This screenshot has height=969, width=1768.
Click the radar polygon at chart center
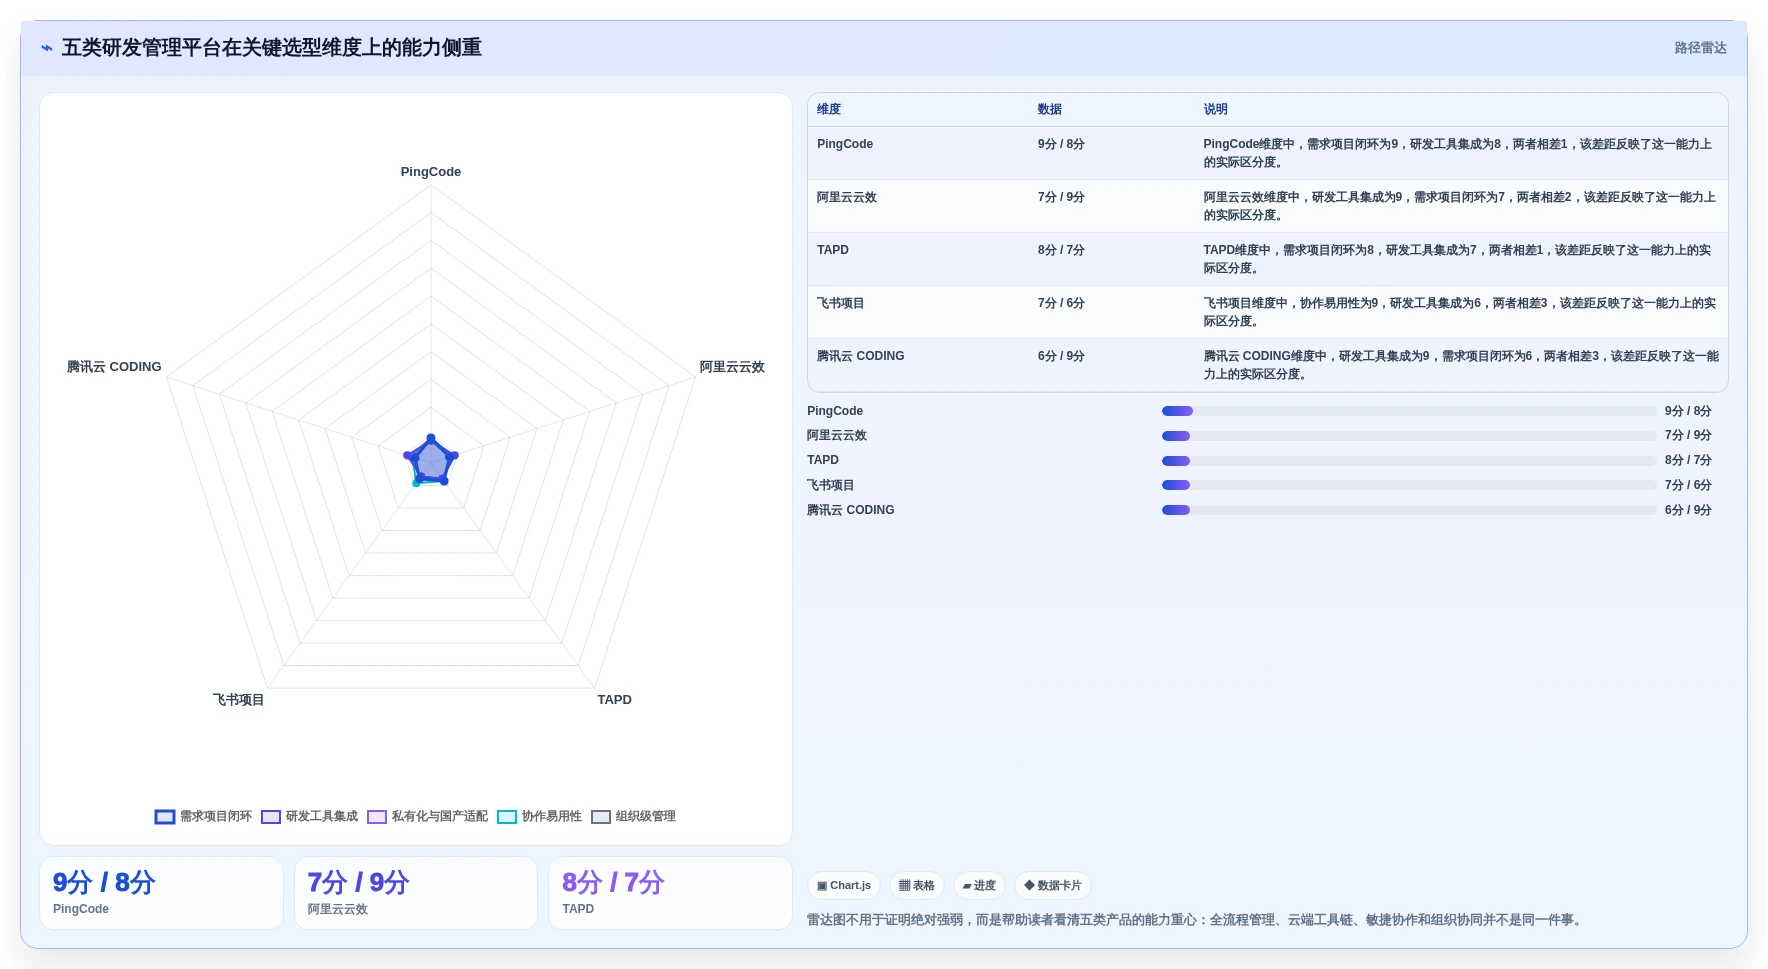pyautogui.click(x=431, y=461)
